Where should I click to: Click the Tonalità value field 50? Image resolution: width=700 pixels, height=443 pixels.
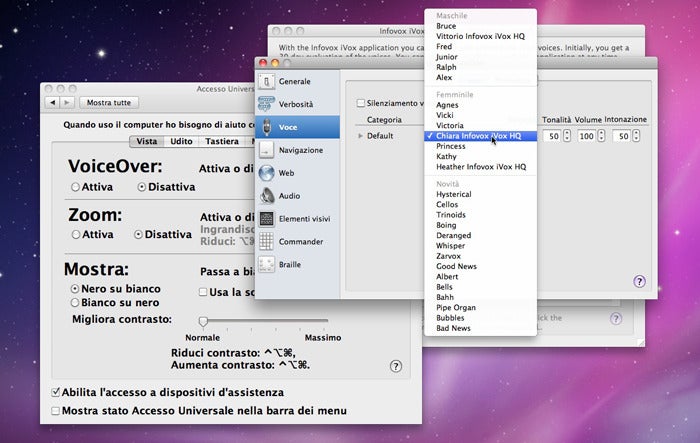(552, 136)
